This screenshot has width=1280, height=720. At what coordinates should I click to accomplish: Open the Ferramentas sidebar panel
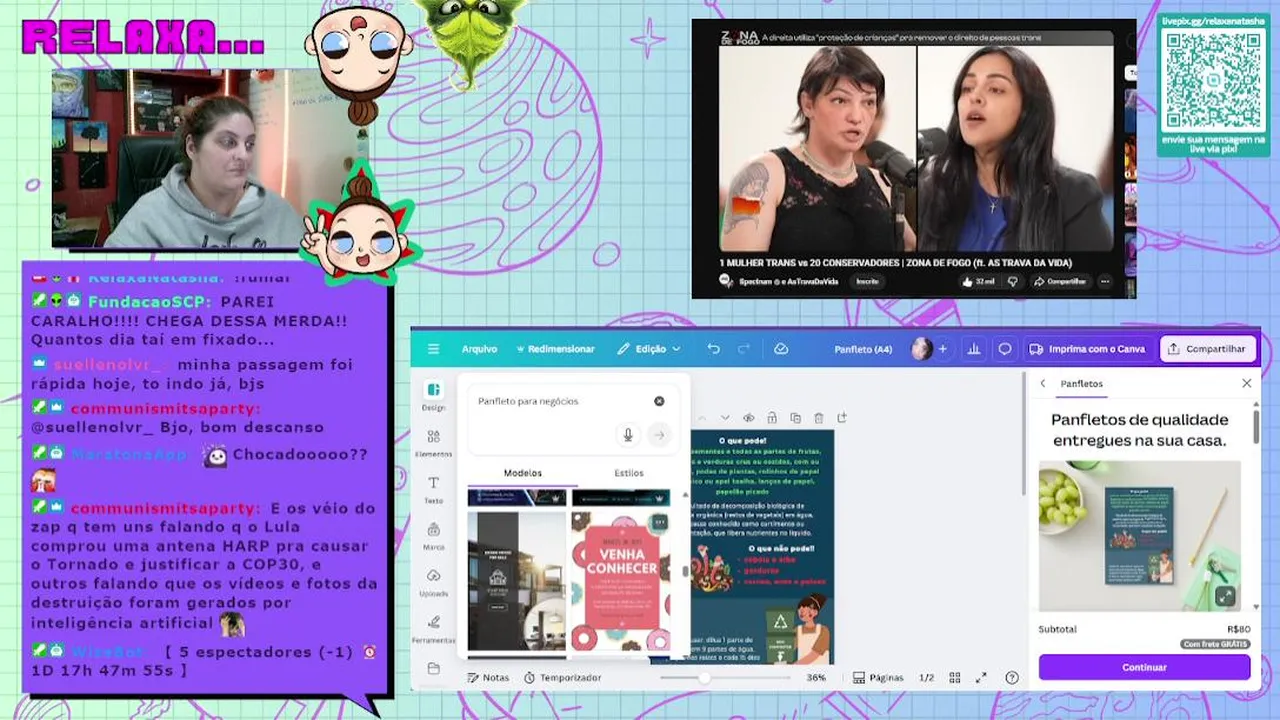433,628
